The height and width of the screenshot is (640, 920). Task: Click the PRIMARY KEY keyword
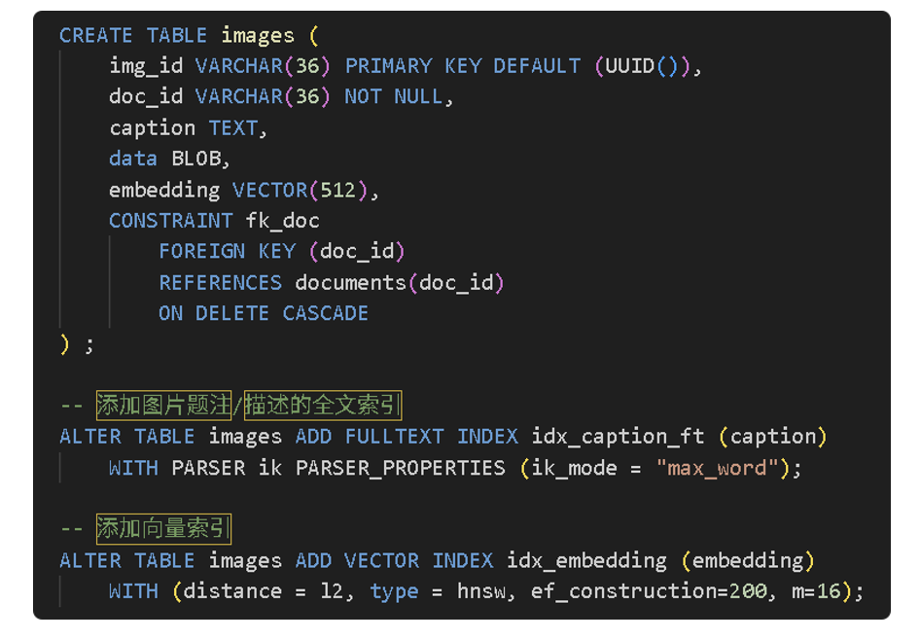pyautogui.click(x=413, y=66)
